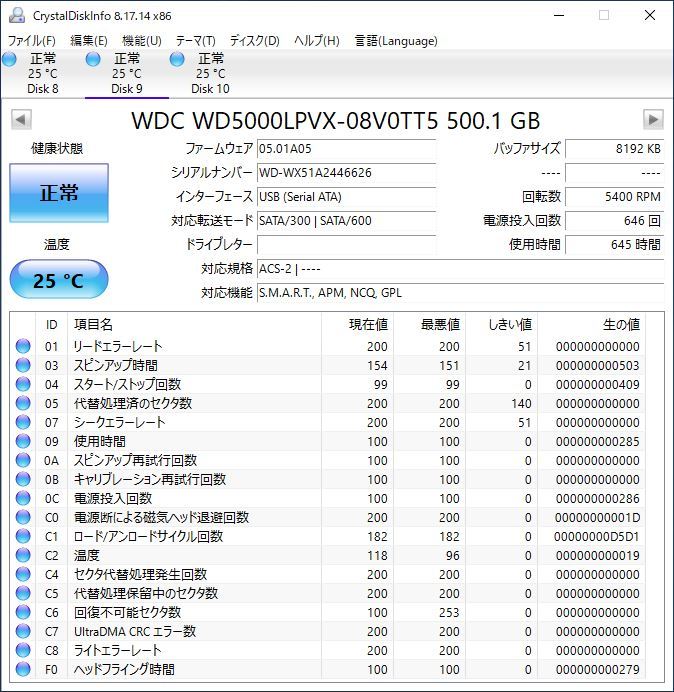Close the CrystalDiskInfo window
The width and height of the screenshot is (674, 692).
click(650, 15)
